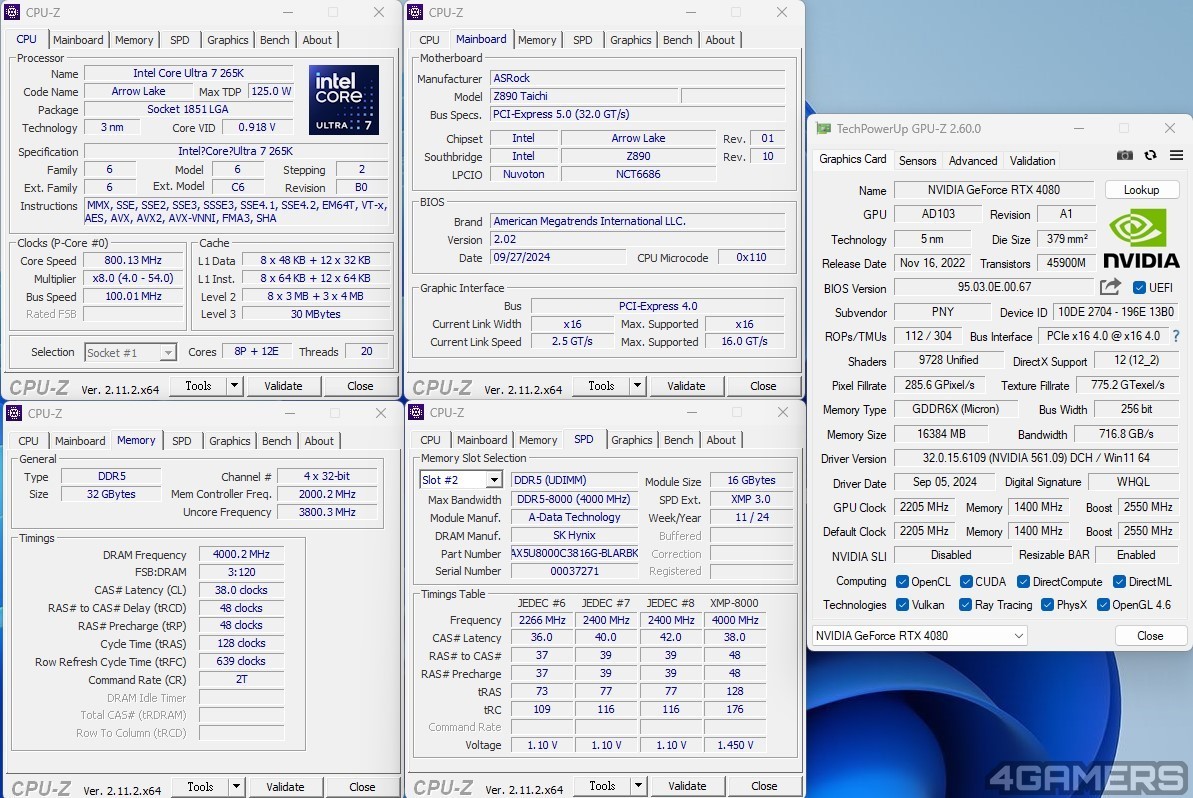Toggle the Ray Tracing checkbox
This screenshot has height=798, width=1193.
pyautogui.click(x=966, y=605)
